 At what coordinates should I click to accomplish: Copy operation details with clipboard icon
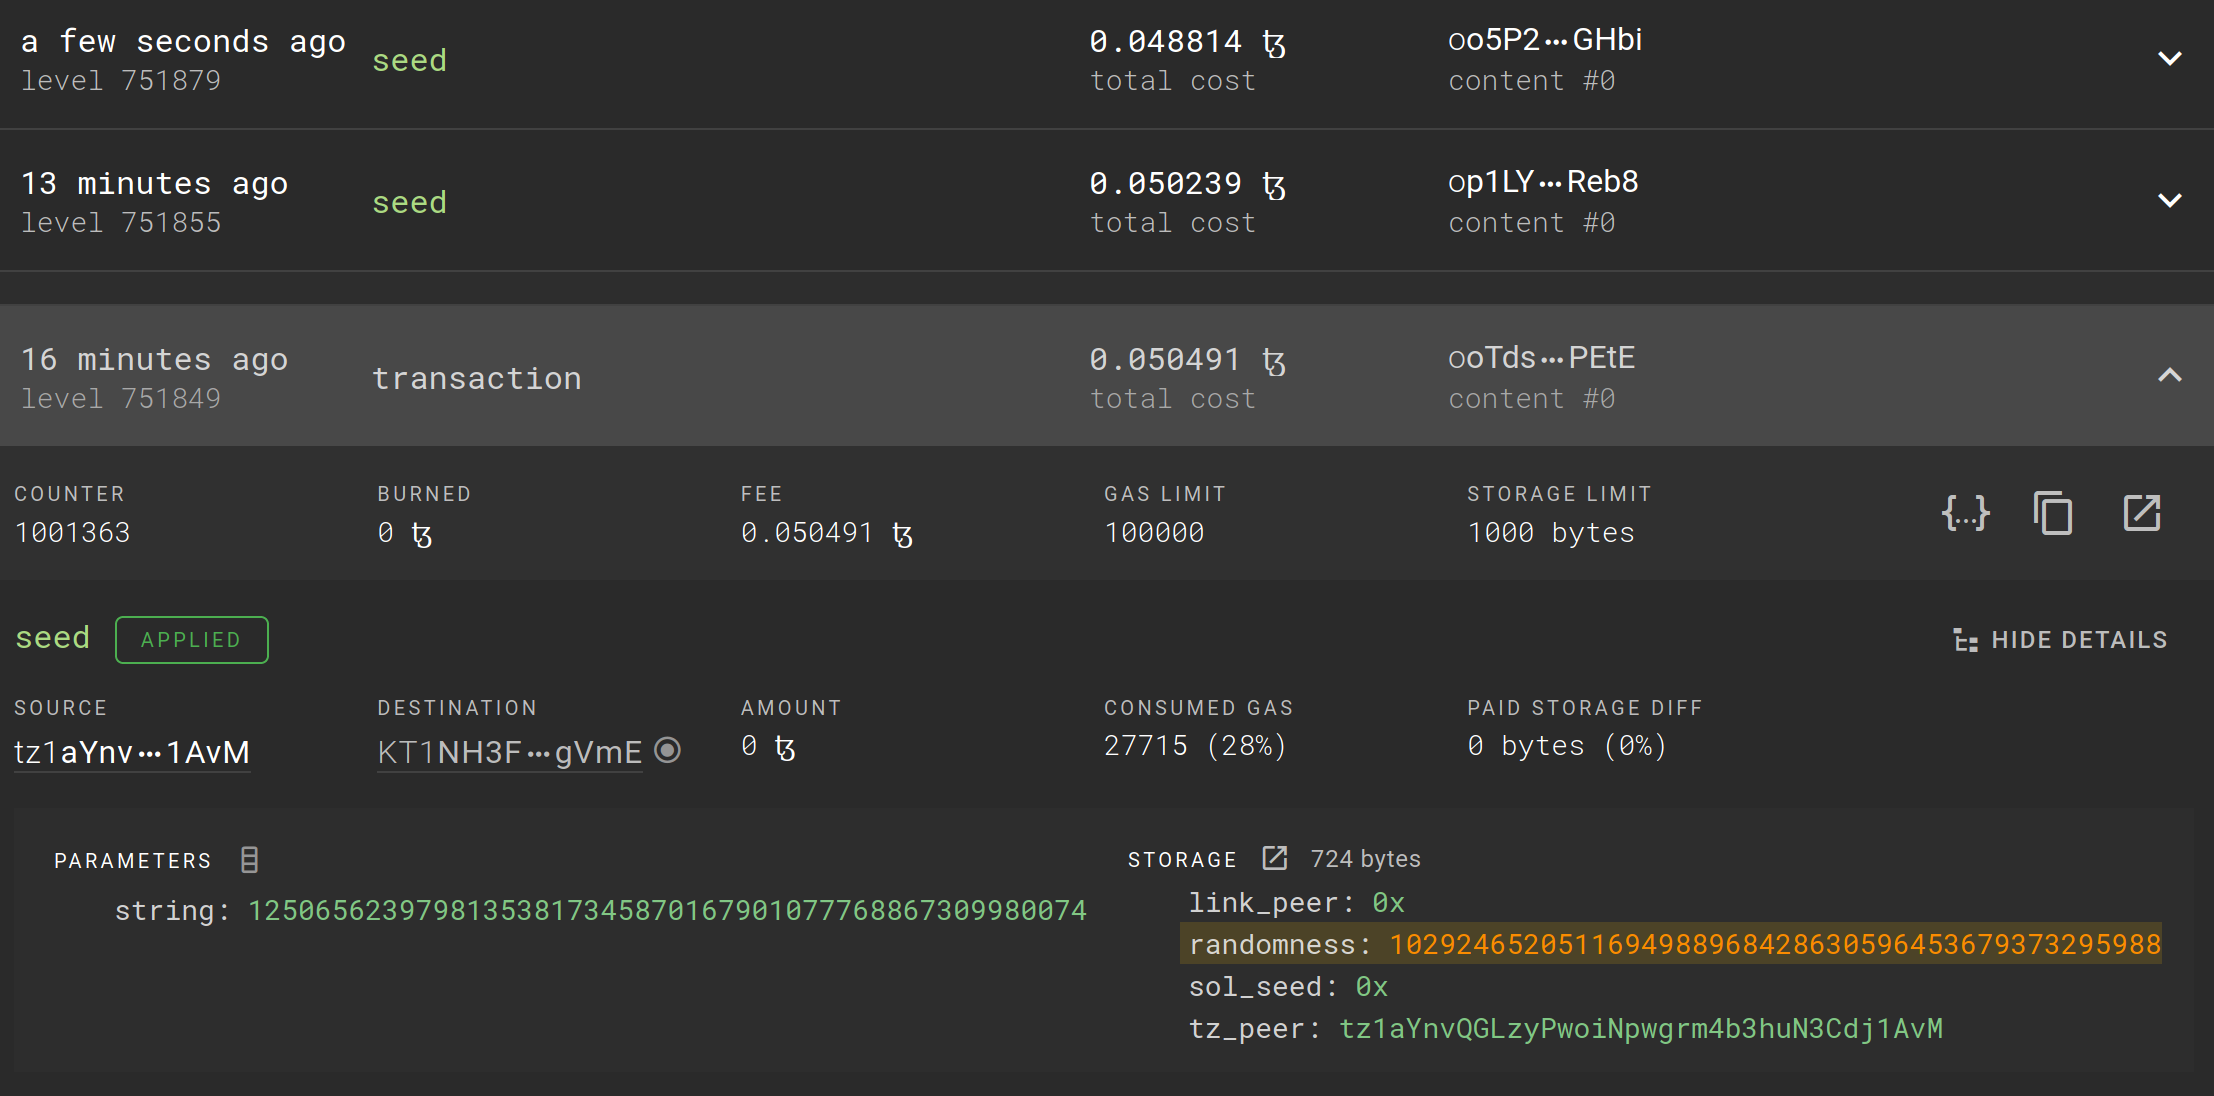2053,513
